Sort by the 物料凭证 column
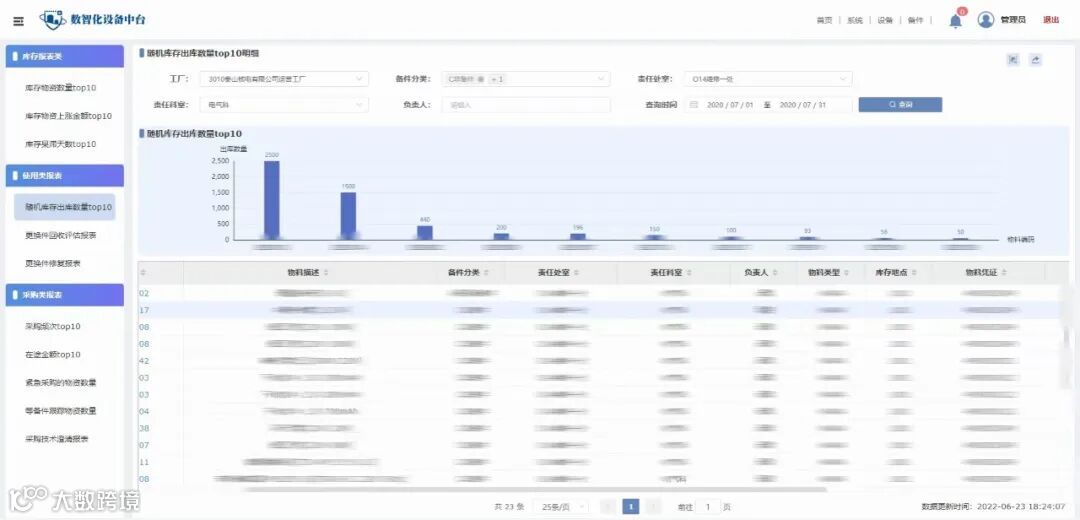Viewport: 1080px width, 520px height. [x=1004, y=273]
